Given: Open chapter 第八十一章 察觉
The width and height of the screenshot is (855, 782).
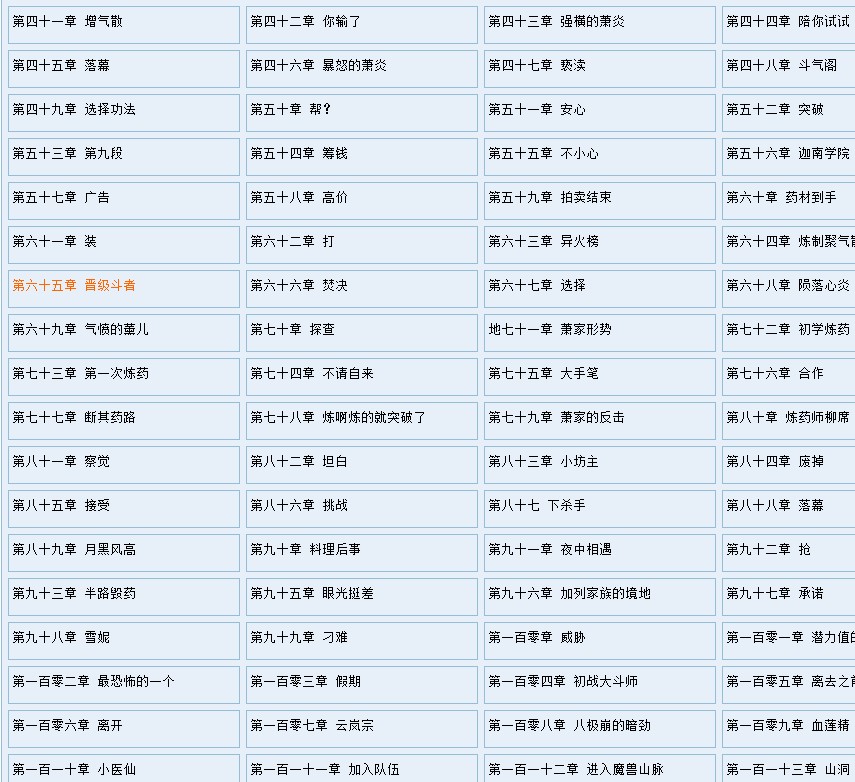Looking at the screenshot, I should 61,462.
